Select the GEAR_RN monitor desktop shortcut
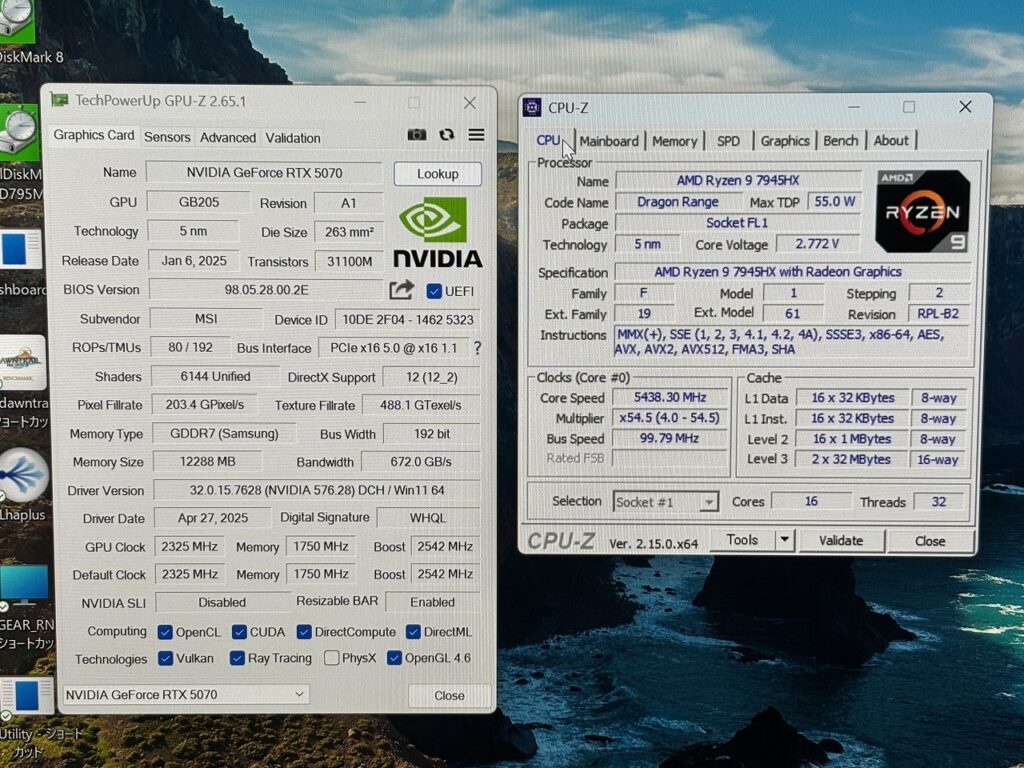This screenshot has height=768, width=1024. (x=25, y=607)
